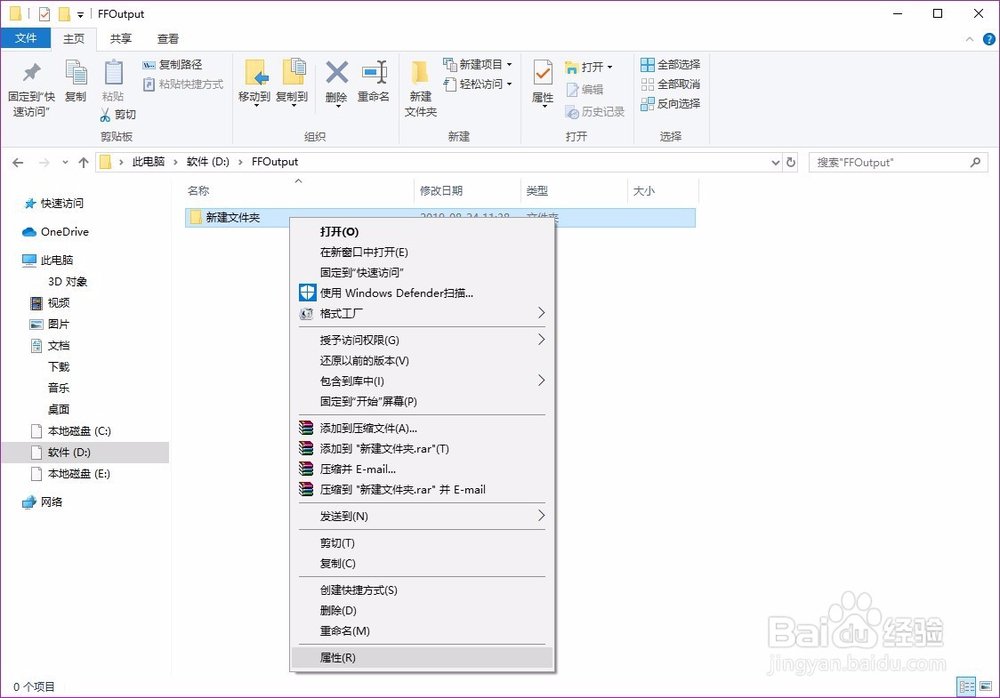Click the Copy icon in the ribbon

coord(76,85)
